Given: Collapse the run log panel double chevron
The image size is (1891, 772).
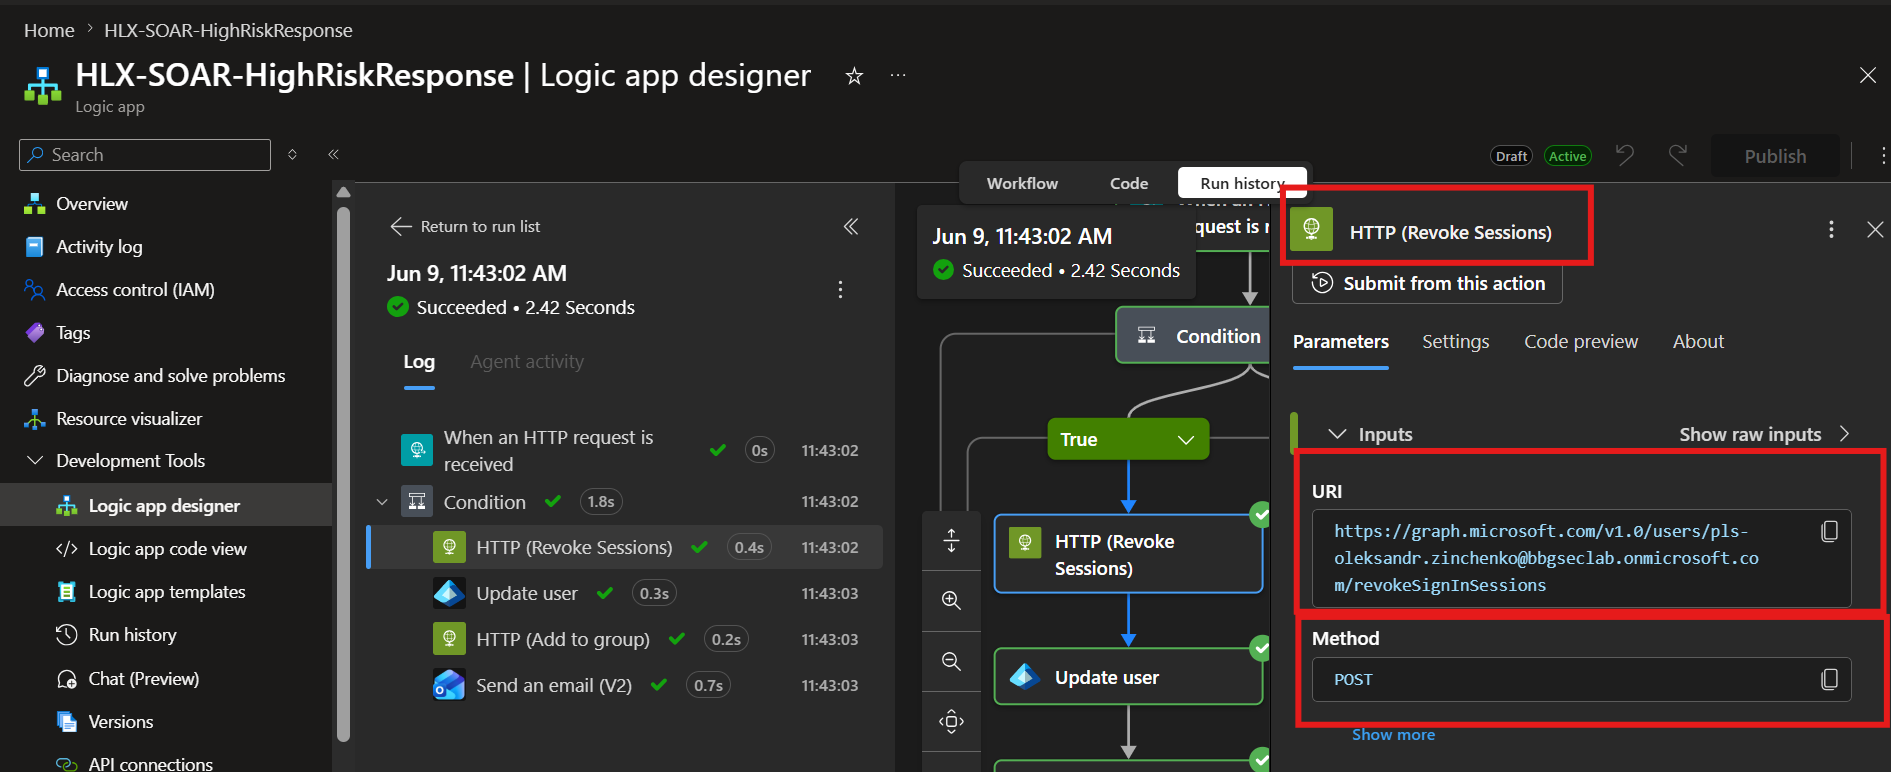Looking at the screenshot, I should click(x=851, y=227).
